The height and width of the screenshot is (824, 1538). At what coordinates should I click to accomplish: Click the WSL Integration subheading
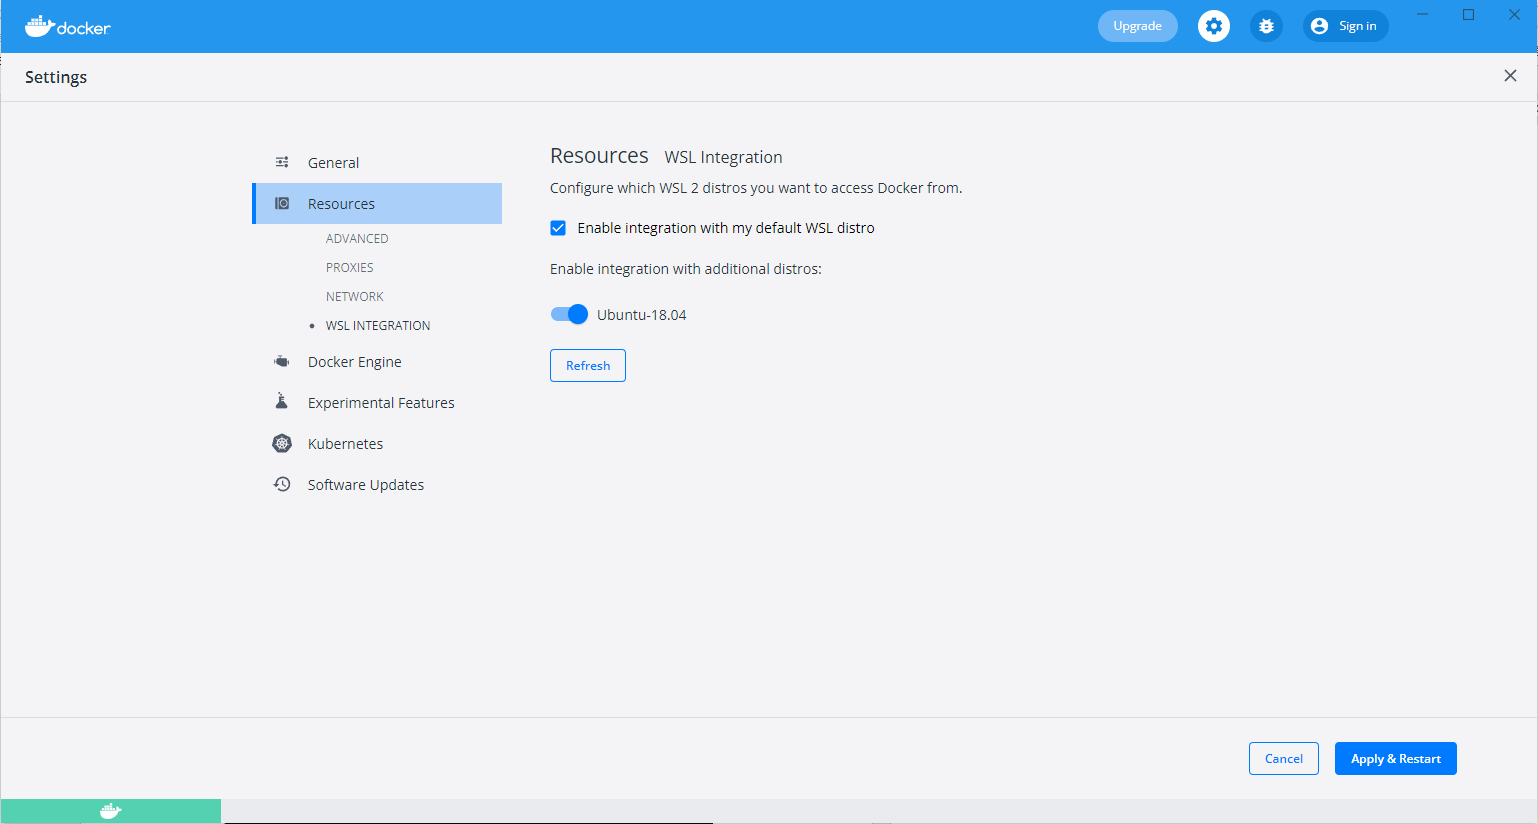723,157
